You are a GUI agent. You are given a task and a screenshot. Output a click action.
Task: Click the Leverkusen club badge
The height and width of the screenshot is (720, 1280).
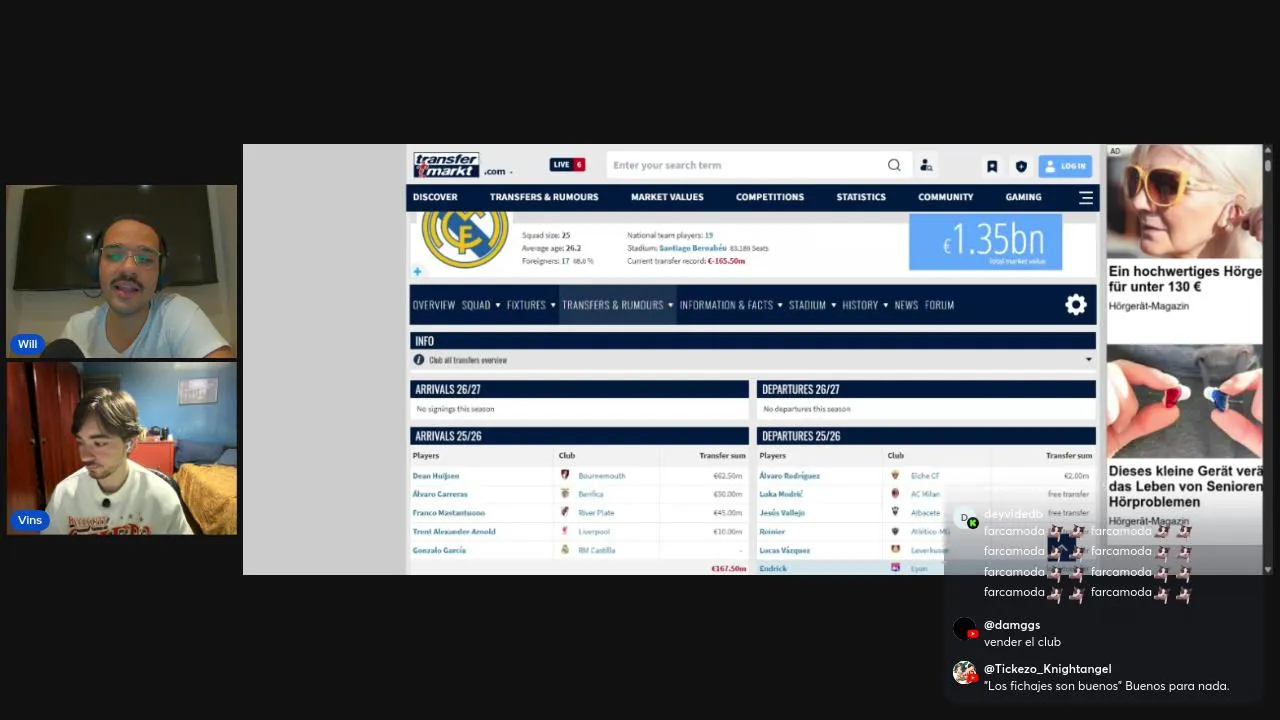tap(895, 550)
